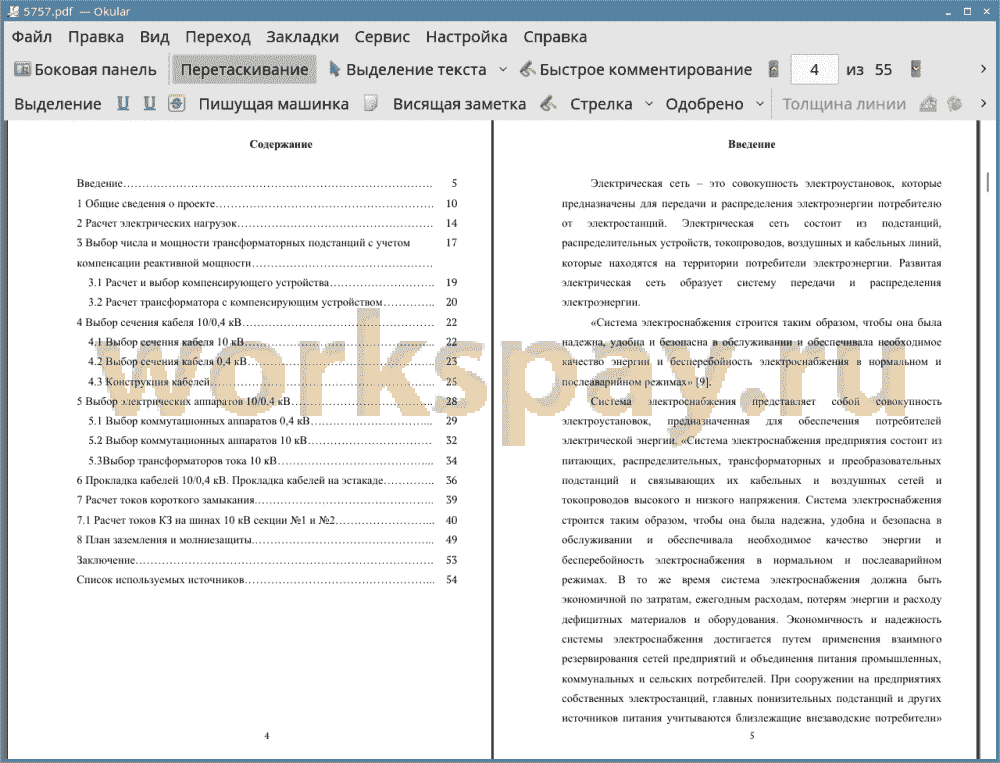1000x763 pixels.
Task: Open the Вид menu
Action: [154, 37]
